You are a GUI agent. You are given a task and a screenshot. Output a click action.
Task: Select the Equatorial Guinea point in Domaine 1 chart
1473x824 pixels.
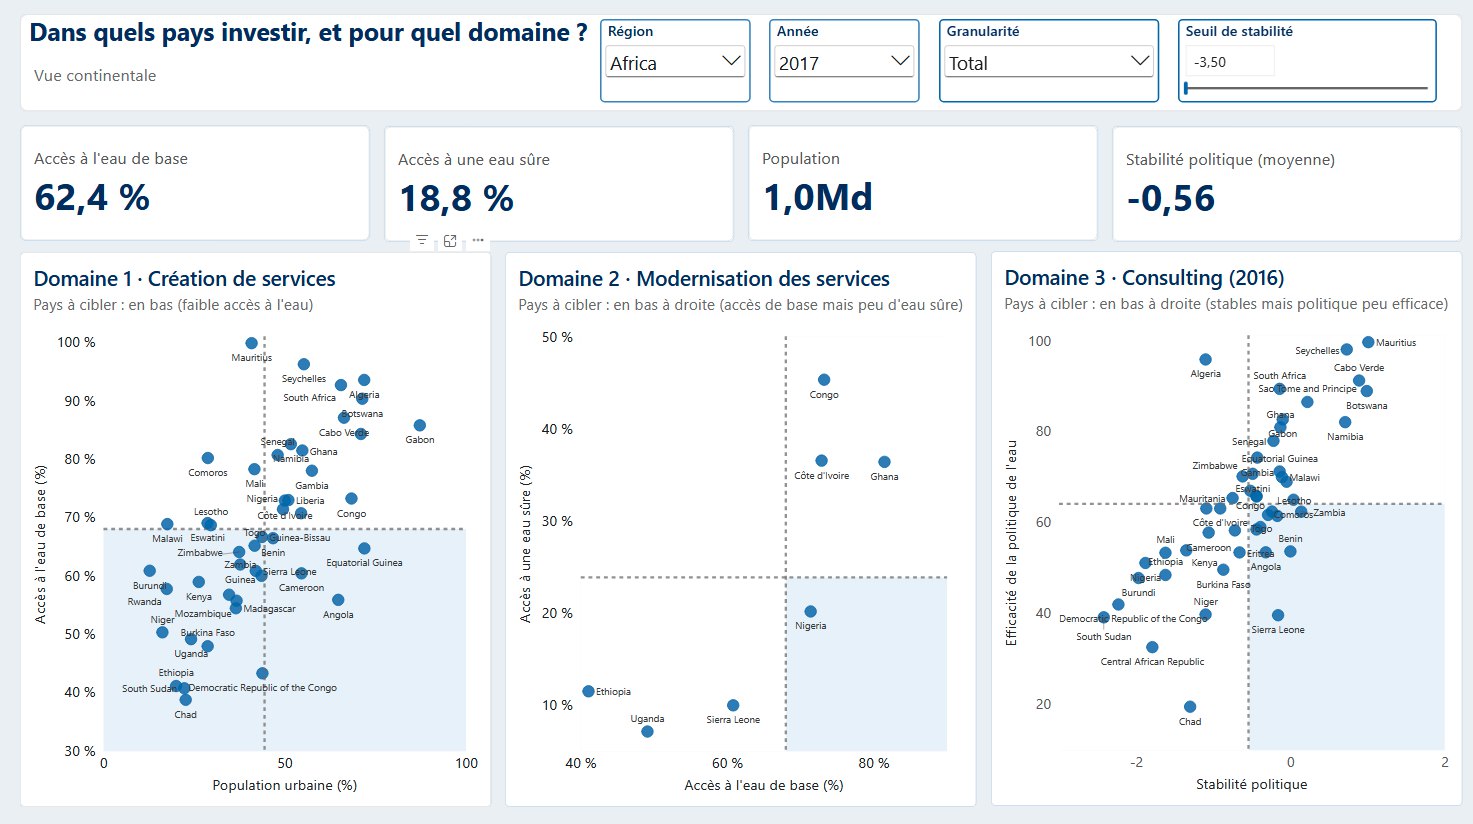[364, 549]
